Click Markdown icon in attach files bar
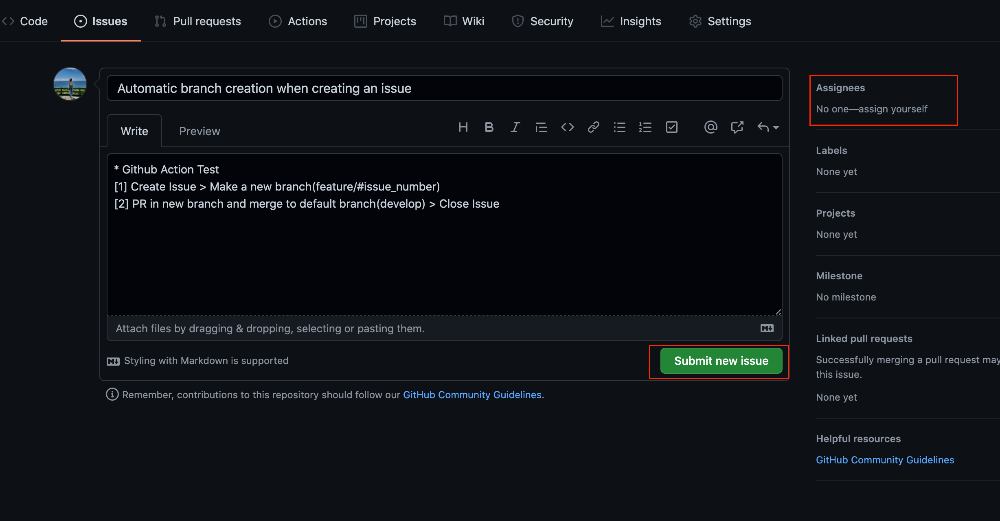This screenshot has height=521, width=1000. pyautogui.click(x=767, y=328)
